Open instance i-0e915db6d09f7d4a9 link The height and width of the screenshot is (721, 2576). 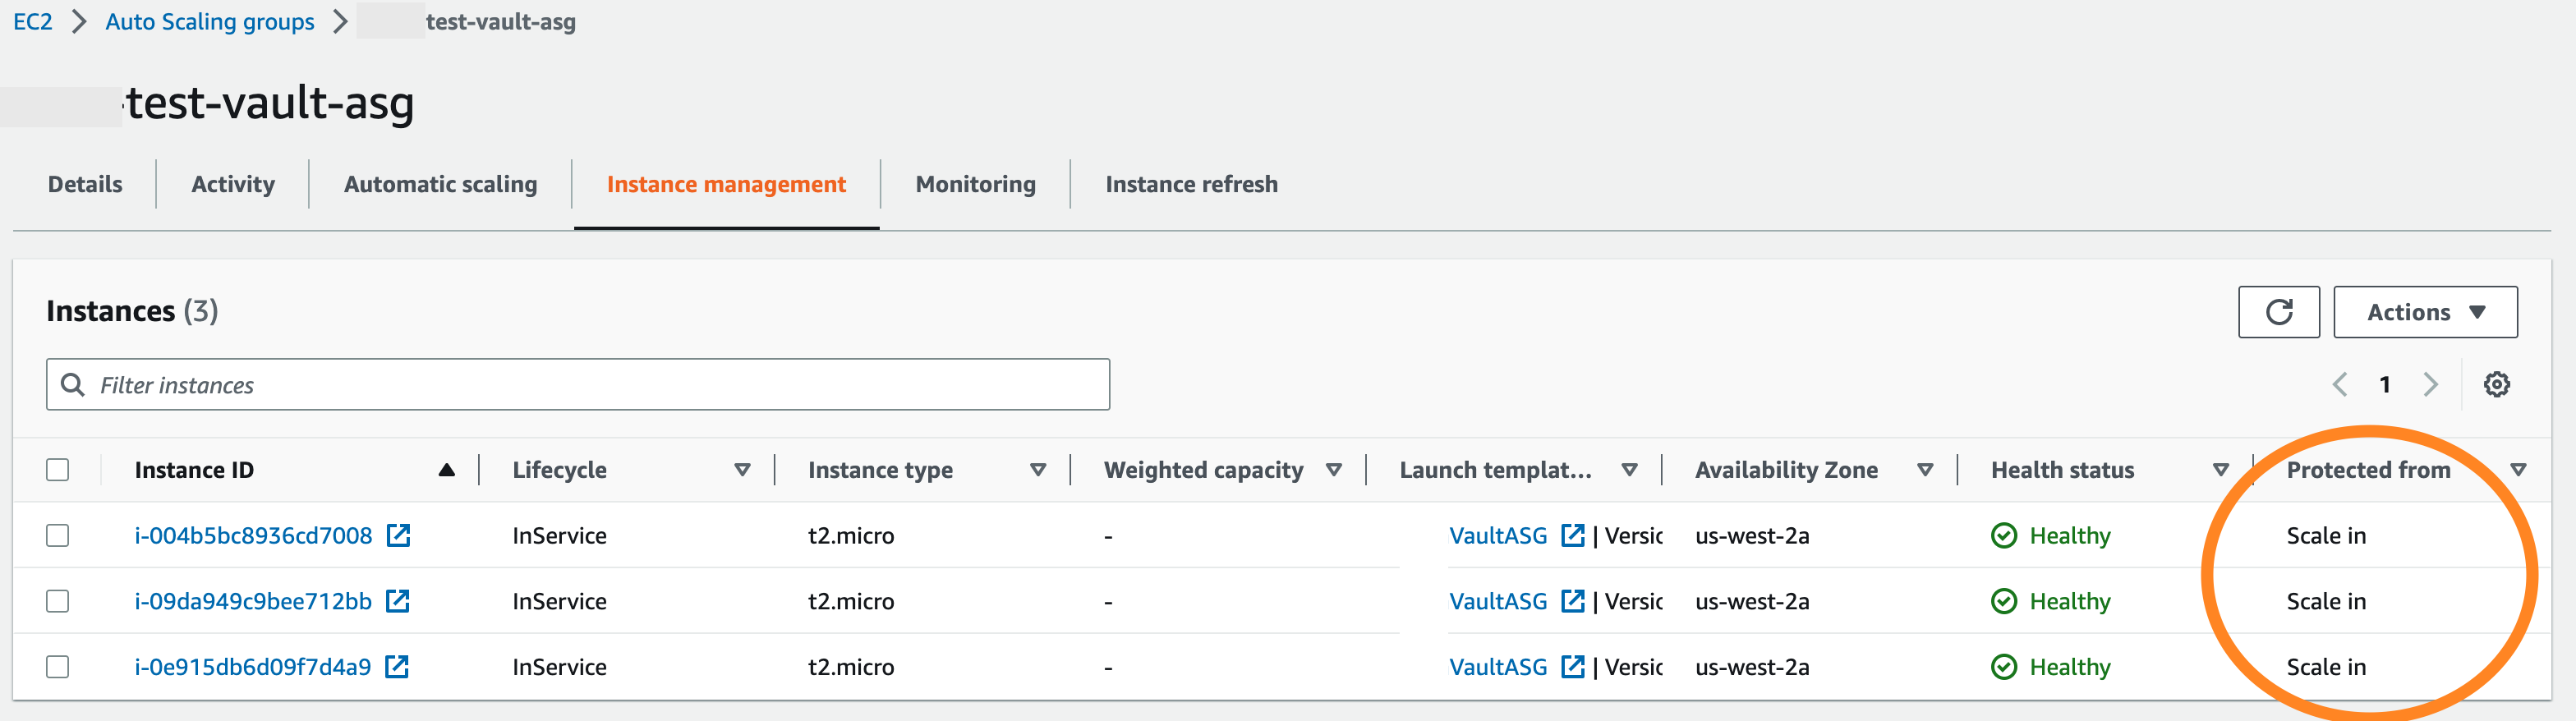252,667
